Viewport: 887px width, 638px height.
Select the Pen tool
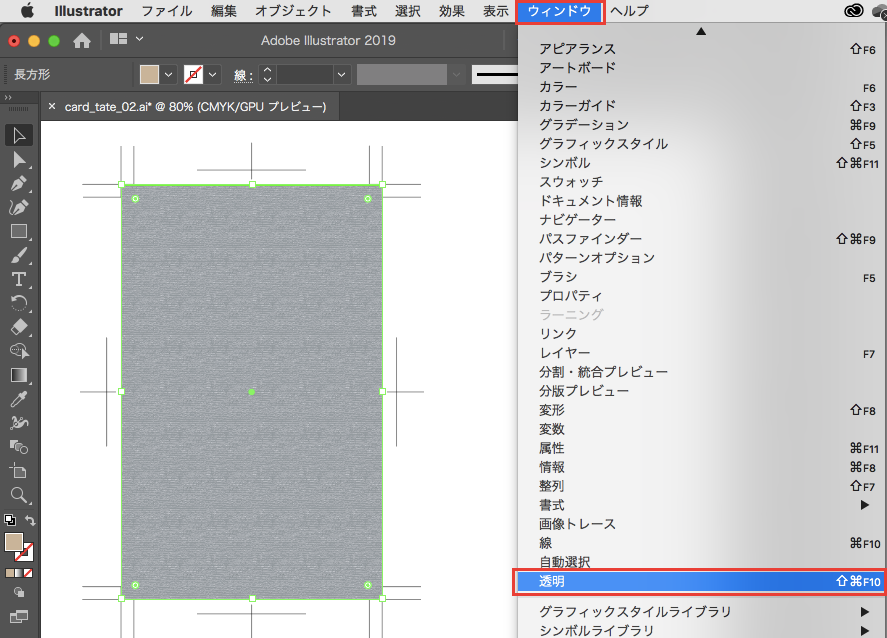pyautogui.click(x=19, y=184)
